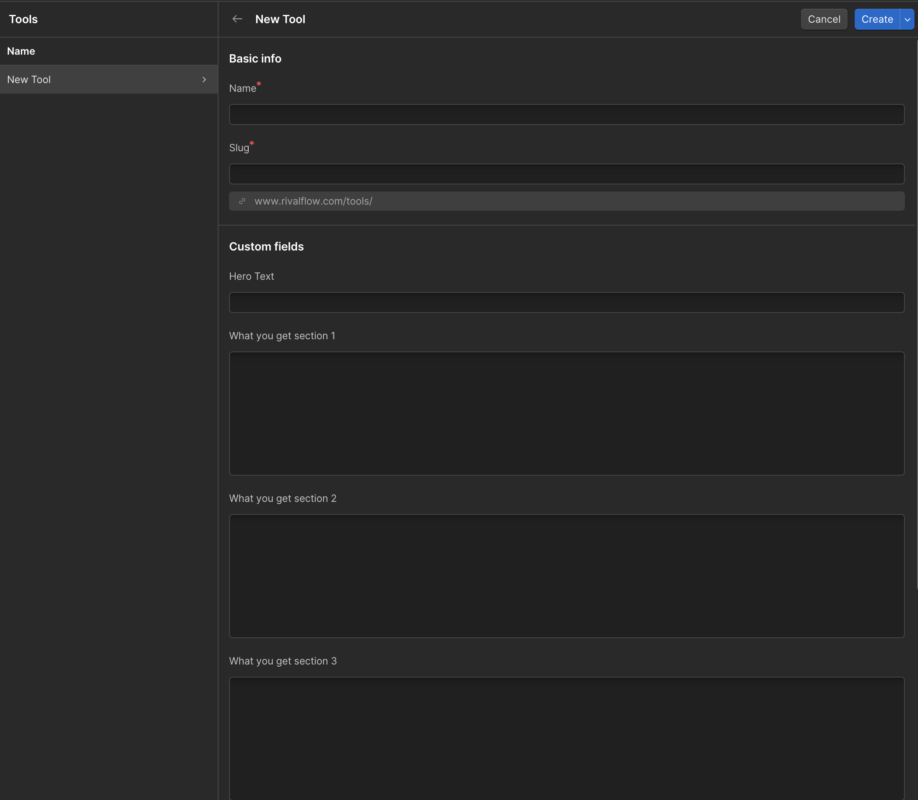Expand the New Tool row chevron

204,79
